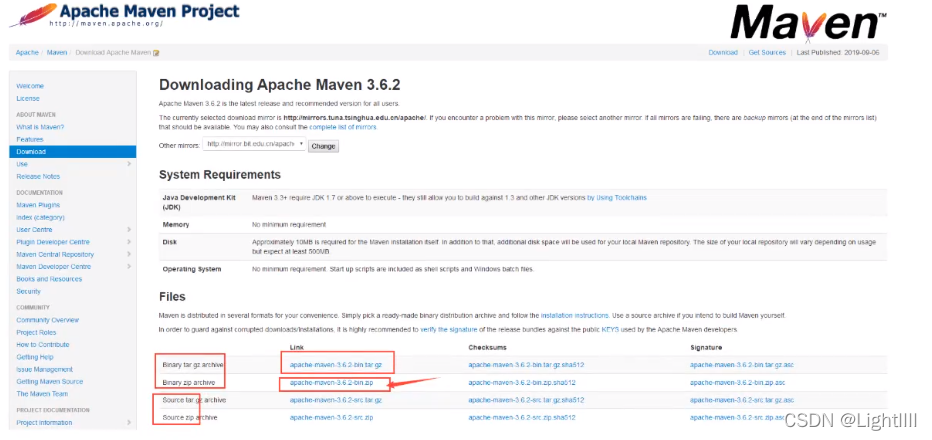Open How to Contribute link
Viewport: 932px width, 440px height.
(43, 345)
